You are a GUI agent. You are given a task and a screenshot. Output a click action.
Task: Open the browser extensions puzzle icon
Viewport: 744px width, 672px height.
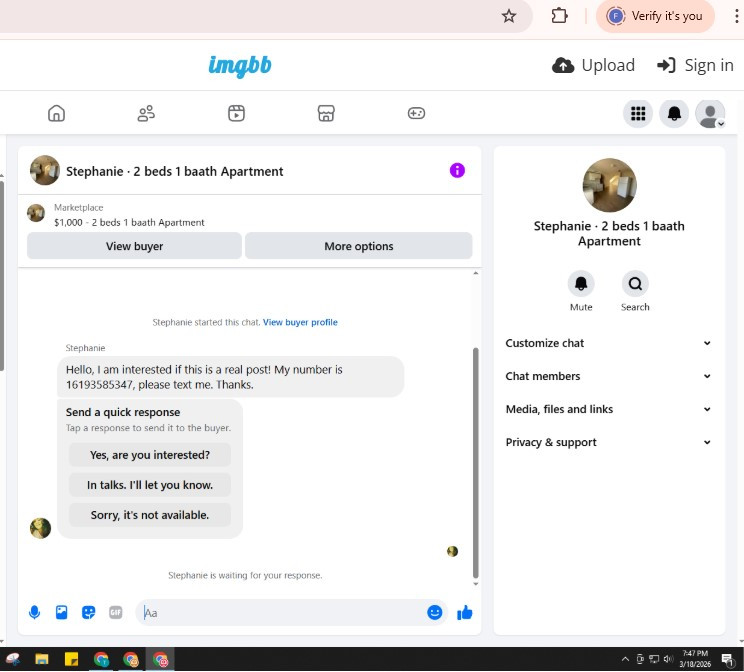tap(559, 16)
